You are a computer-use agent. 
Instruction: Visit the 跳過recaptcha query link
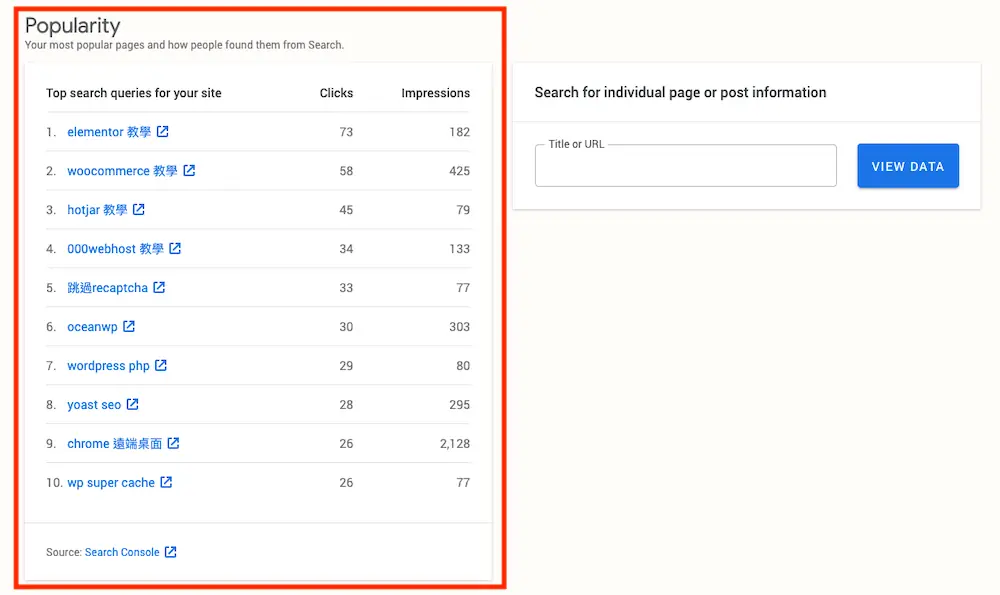[x=107, y=288]
